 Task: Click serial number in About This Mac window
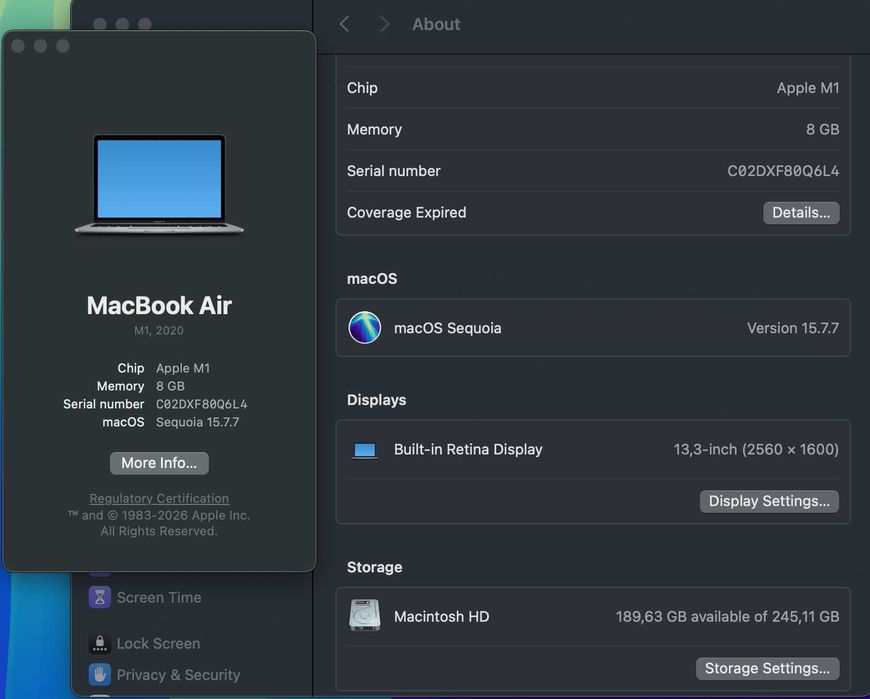point(201,404)
